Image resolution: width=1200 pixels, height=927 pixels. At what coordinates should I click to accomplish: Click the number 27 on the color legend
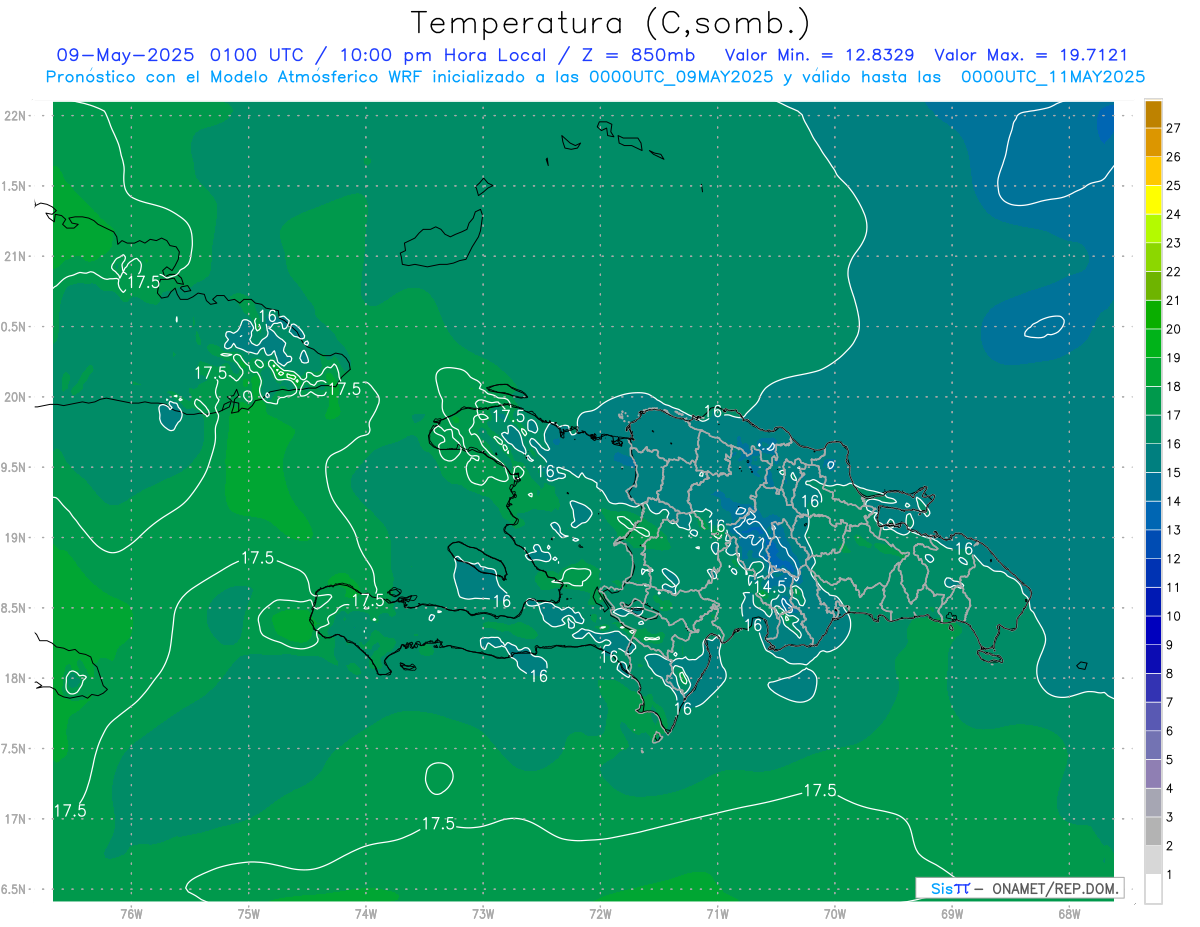pos(1173,128)
